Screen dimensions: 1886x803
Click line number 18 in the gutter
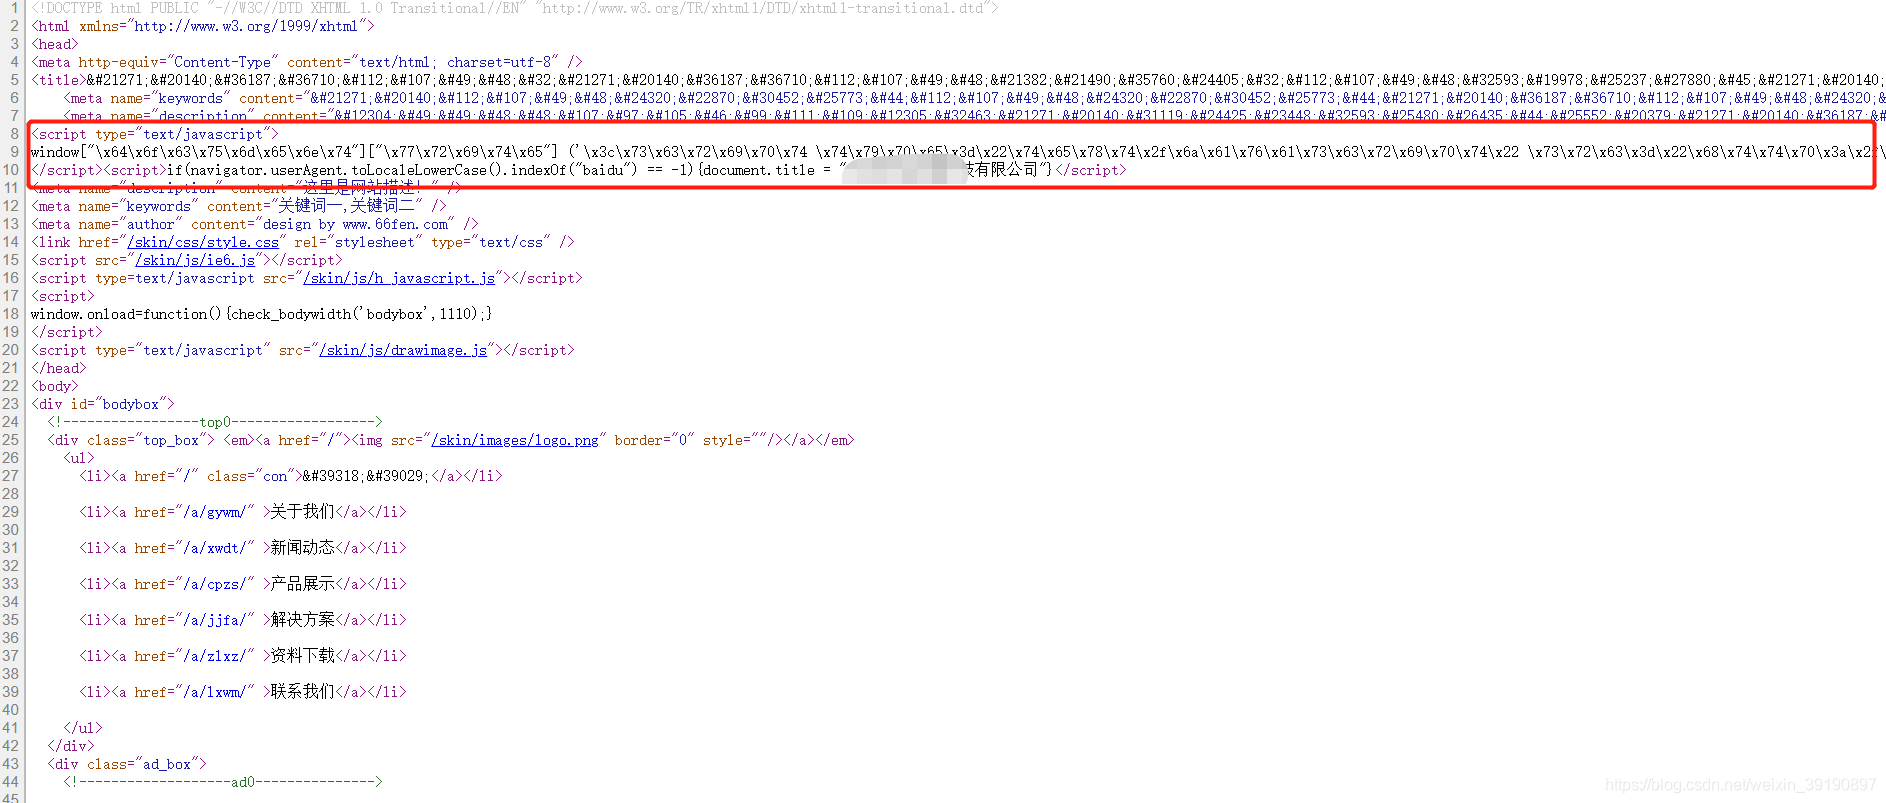click(x=11, y=314)
